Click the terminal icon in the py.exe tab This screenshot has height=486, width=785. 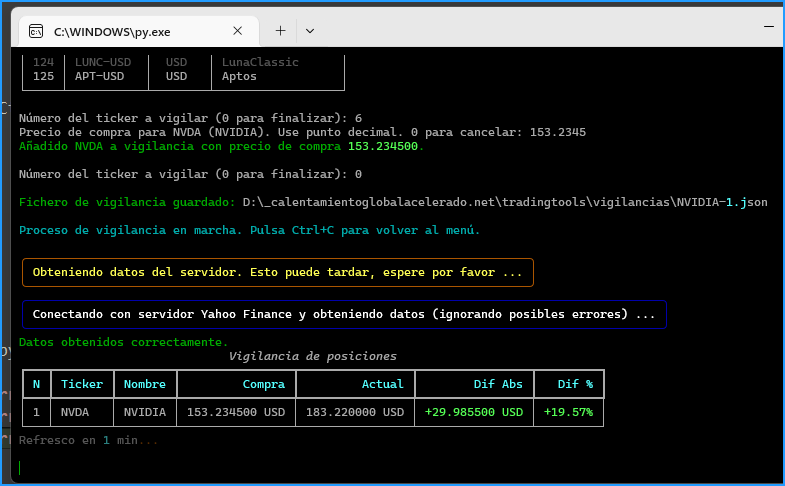click(x=36, y=31)
